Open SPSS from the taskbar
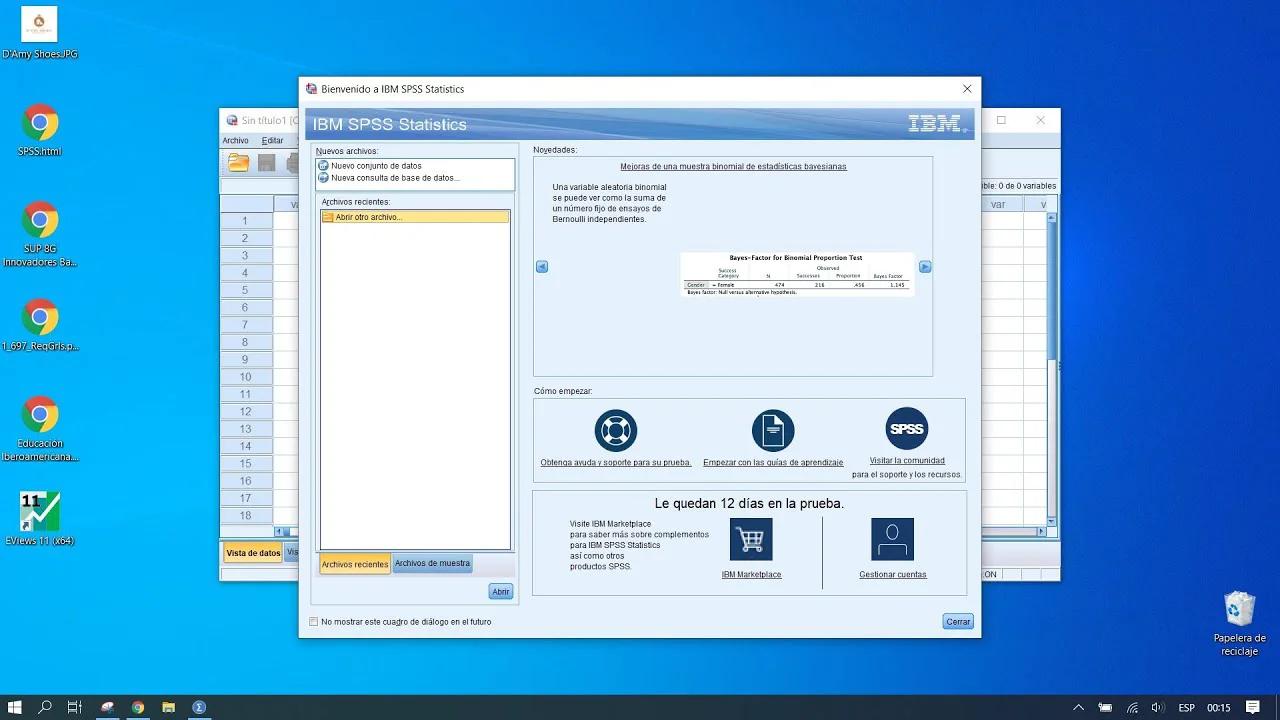 (199, 707)
